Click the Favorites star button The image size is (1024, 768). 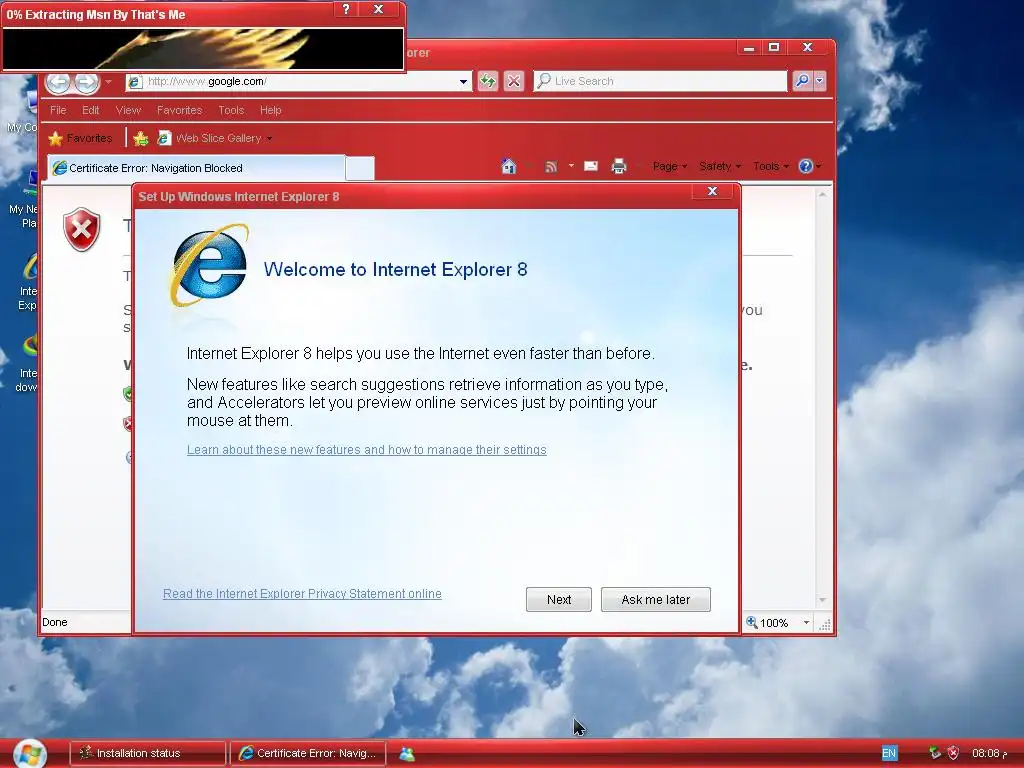tap(80, 138)
